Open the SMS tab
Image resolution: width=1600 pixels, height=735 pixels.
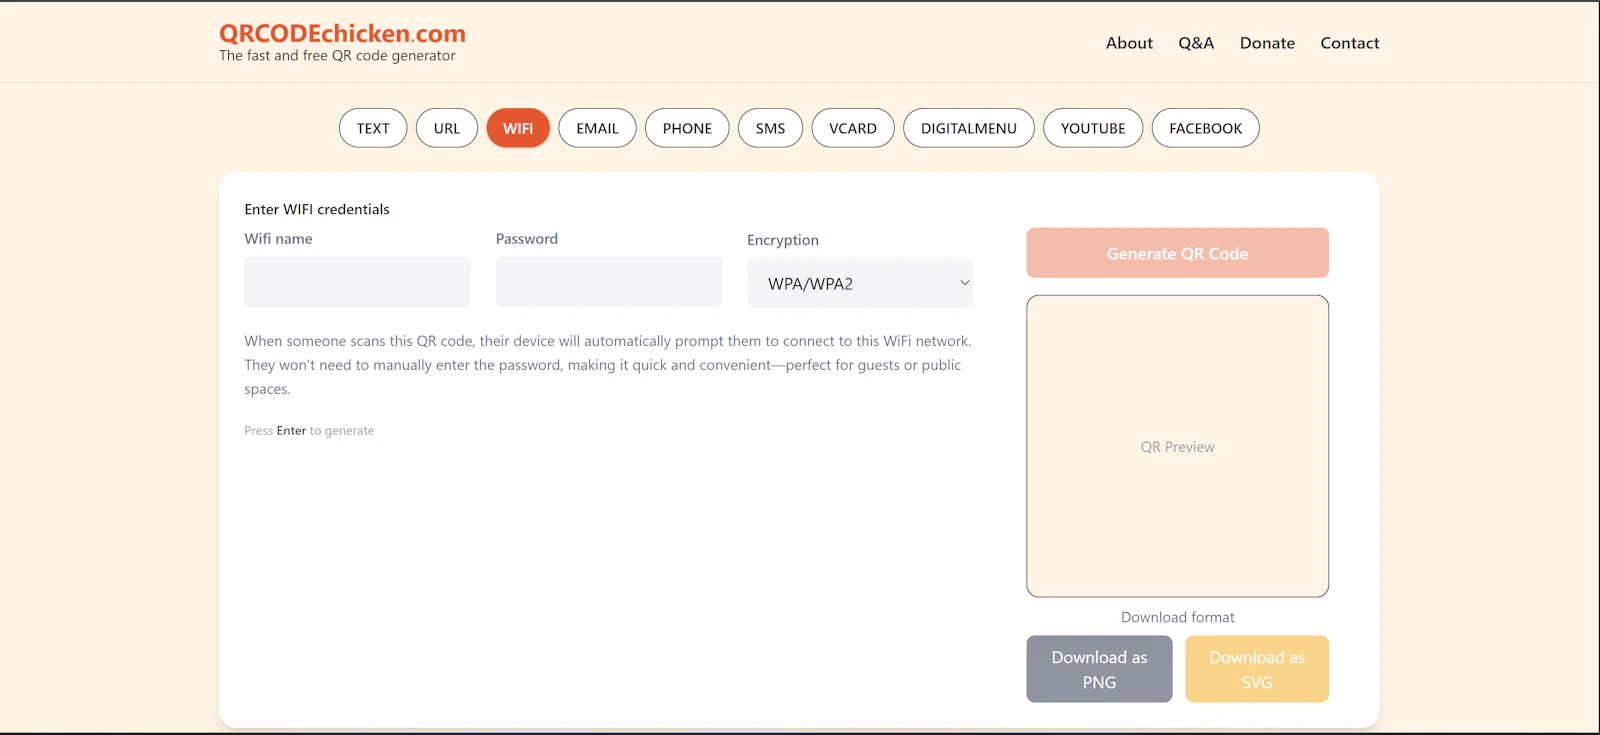tap(770, 128)
